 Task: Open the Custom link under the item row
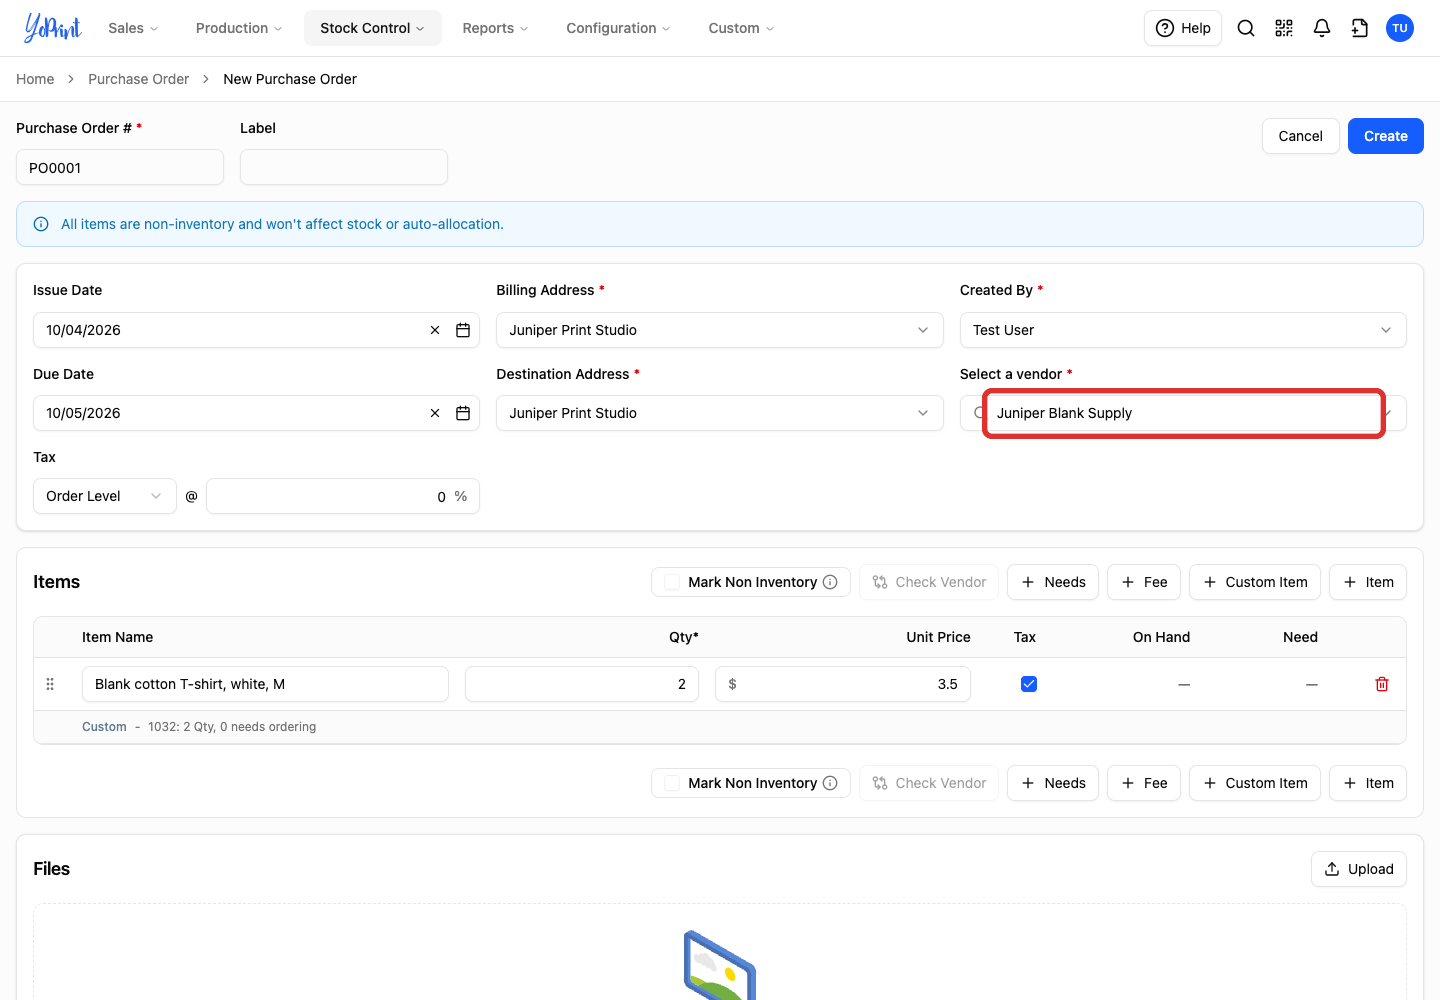(x=104, y=727)
